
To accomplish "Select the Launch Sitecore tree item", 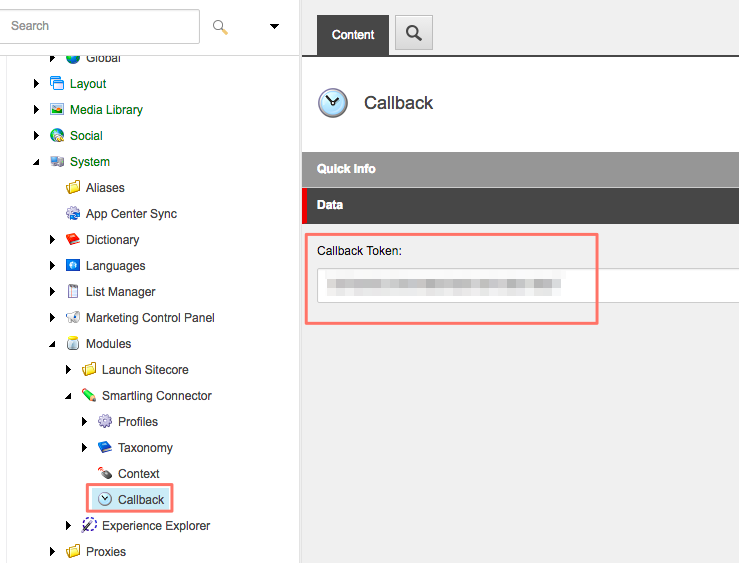I will coord(145,370).
